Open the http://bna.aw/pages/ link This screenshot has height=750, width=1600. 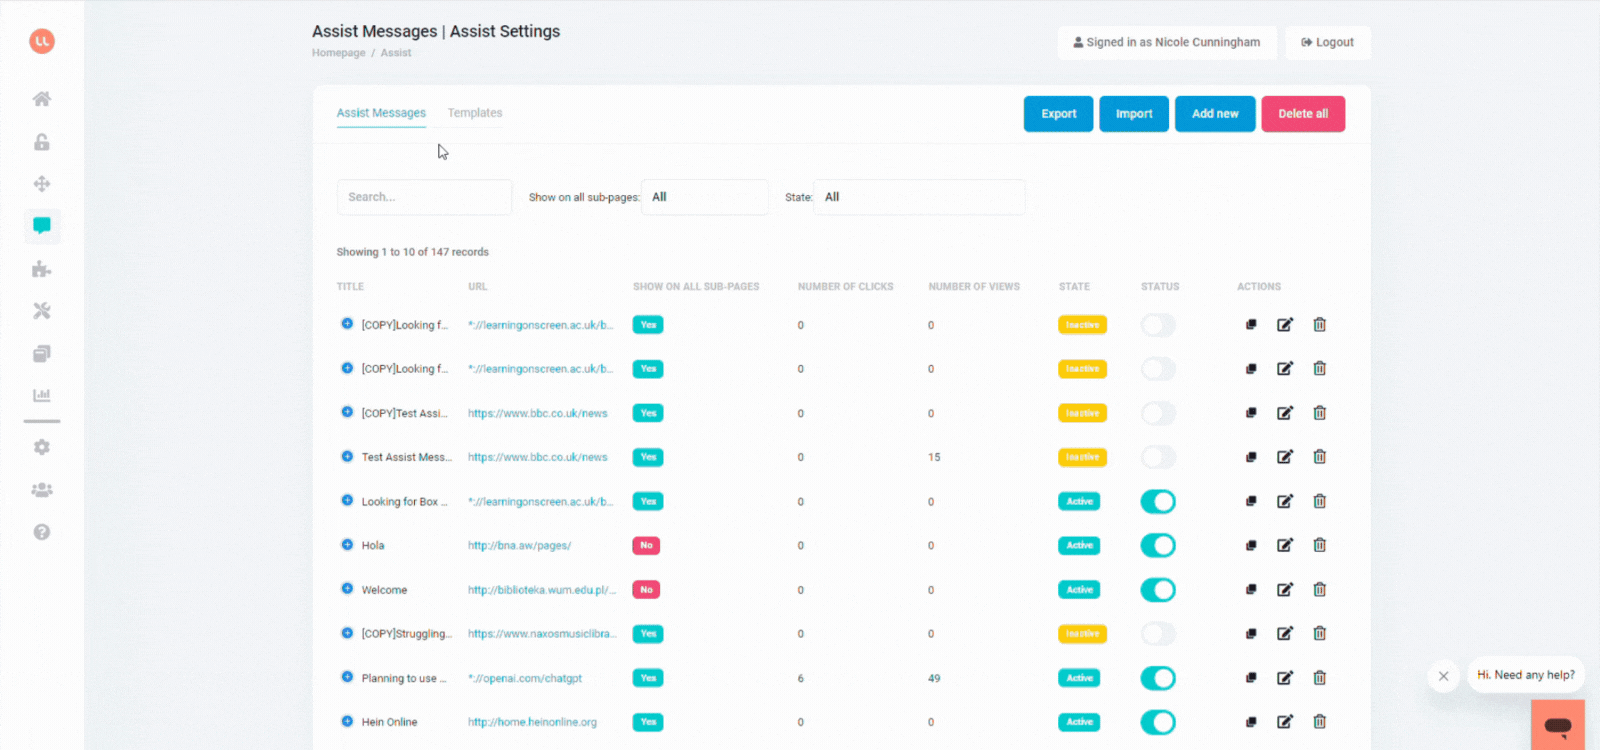tap(520, 546)
